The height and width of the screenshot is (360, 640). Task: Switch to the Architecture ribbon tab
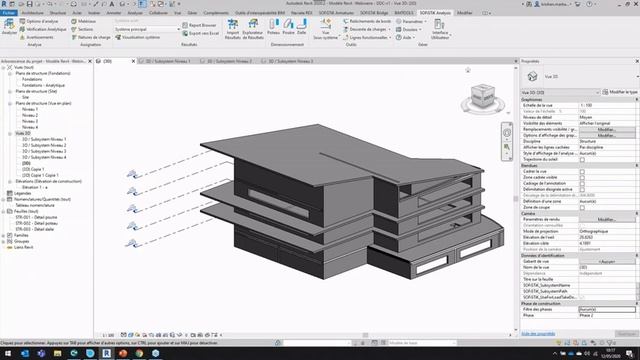[x=32, y=13]
